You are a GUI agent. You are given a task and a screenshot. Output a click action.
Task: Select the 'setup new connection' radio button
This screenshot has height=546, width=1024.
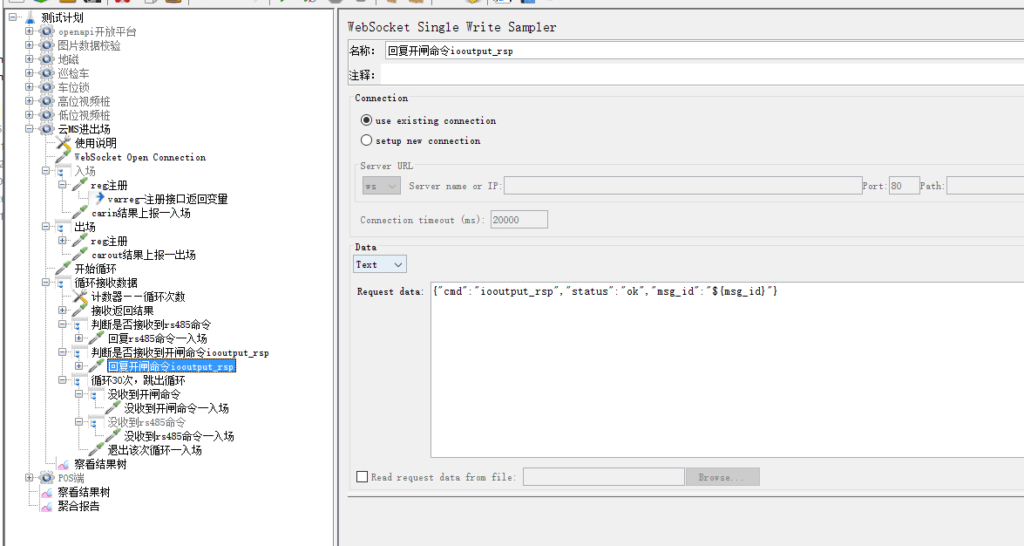click(366, 141)
